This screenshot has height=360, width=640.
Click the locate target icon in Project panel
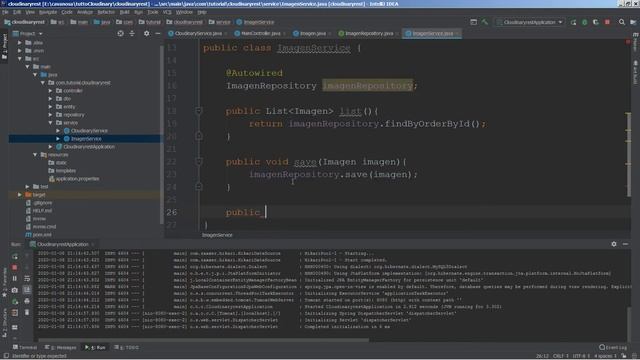pyautogui.click(x=120, y=33)
